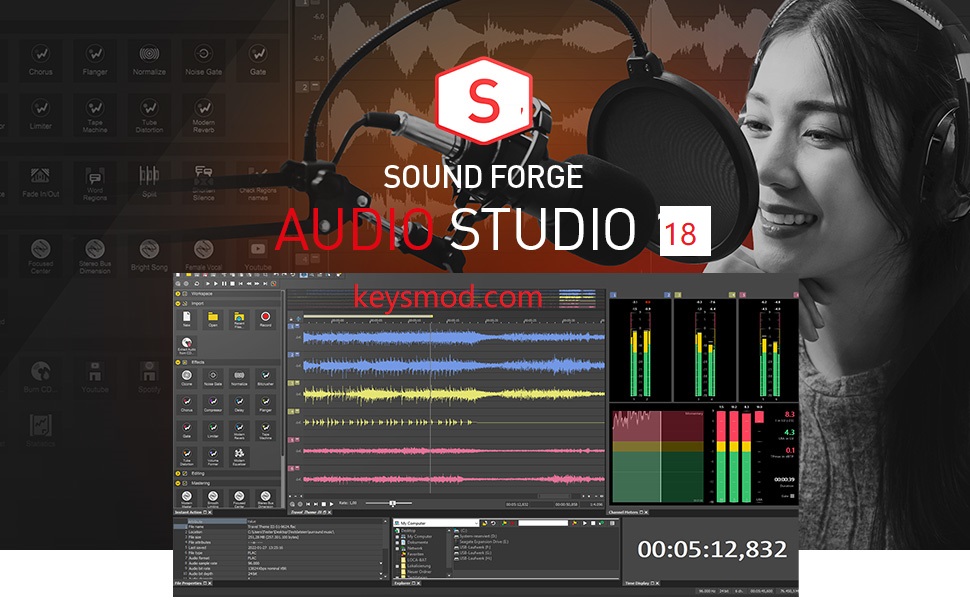
Task: Choose the Modern Equalizer effect
Action: (x=239, y=456)
